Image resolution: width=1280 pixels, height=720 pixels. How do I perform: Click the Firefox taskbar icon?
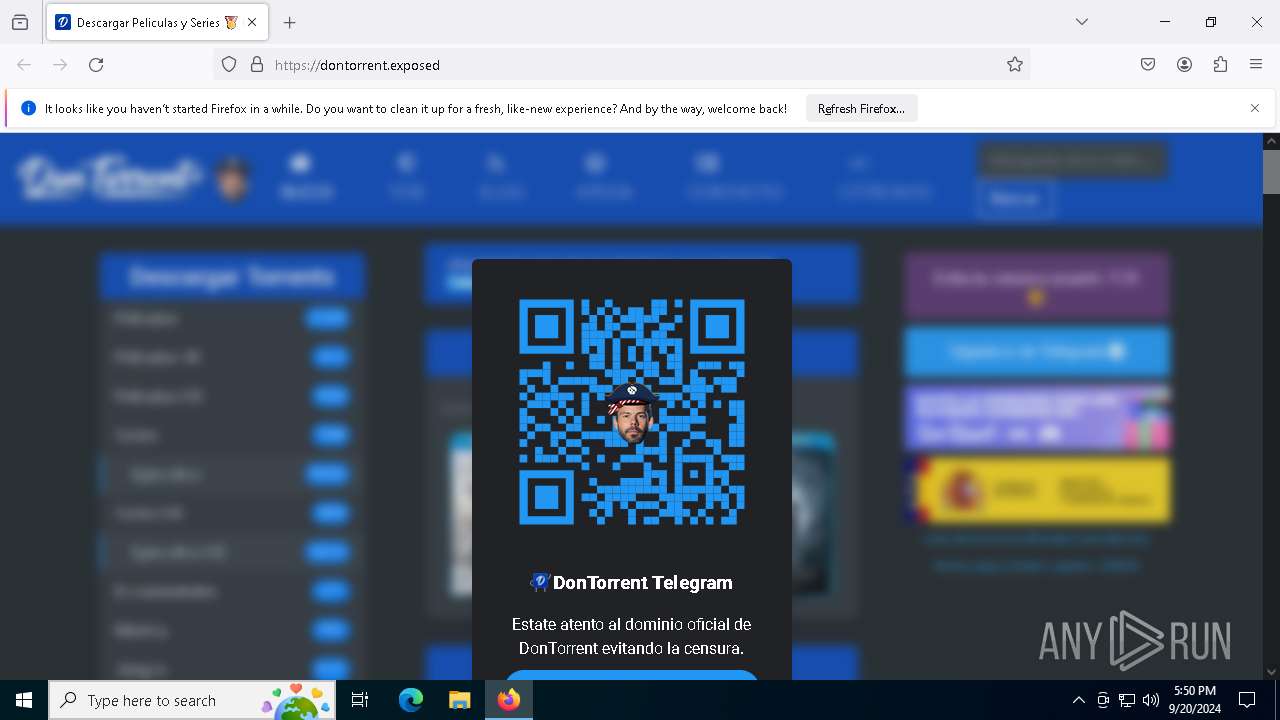click(x=509, y=700)
